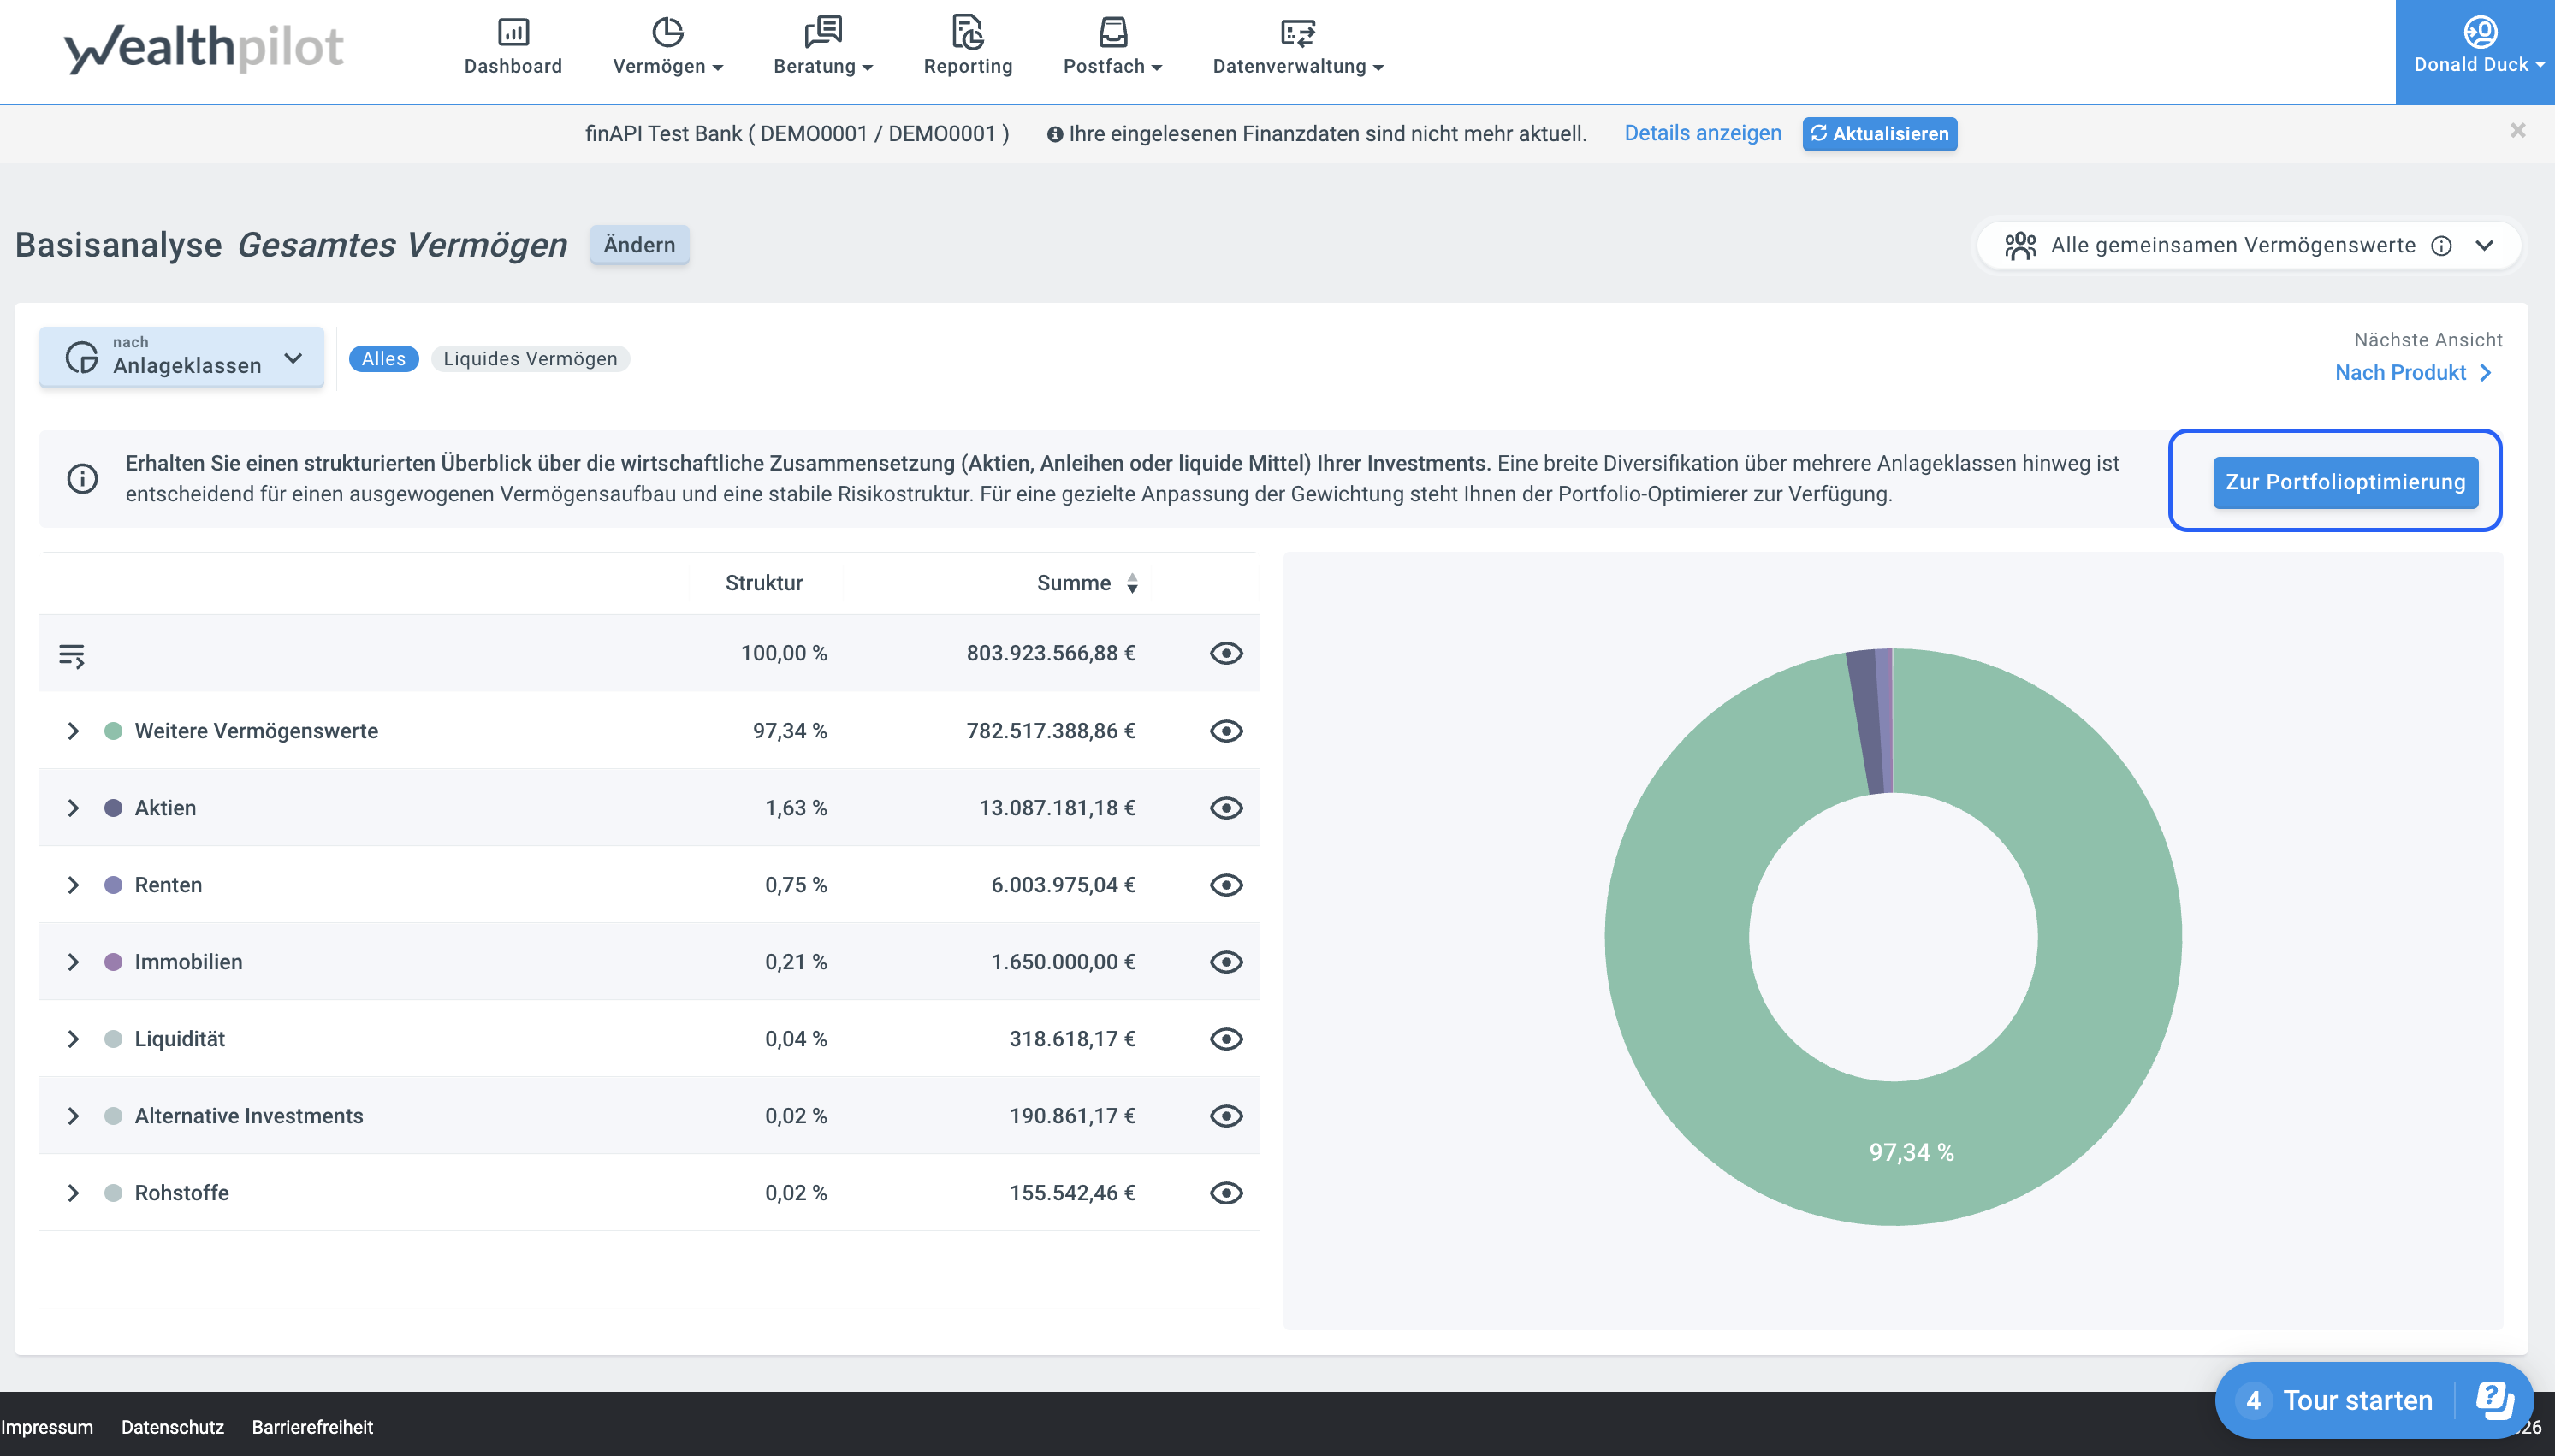The width and height of the screenshot is (2555, 1456).
Task: Select the Liquides Vermögen filter tab
Action: [x=530, y=359]
